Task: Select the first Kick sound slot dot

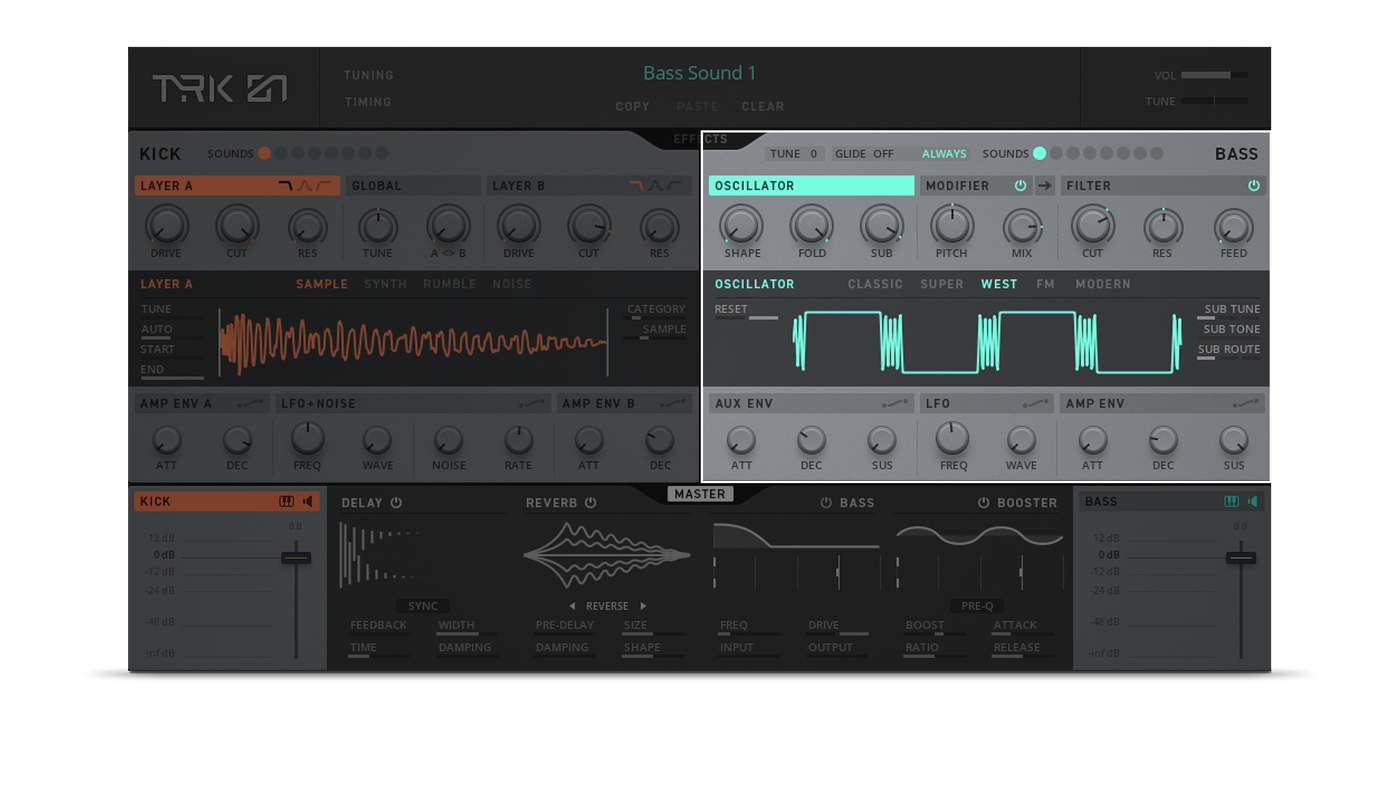Action: click(264, 154)
